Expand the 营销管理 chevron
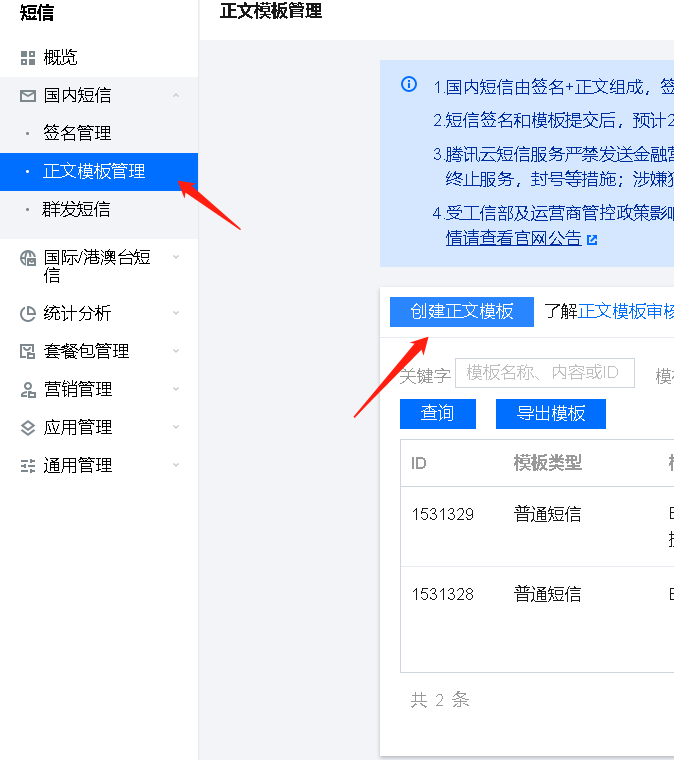The height and width of the screenshot is (760, 674). 176,389
